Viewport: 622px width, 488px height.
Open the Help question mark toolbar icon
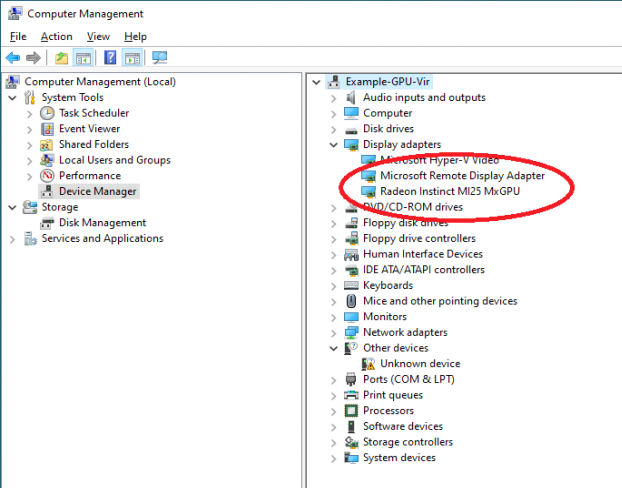[x=110, y=58]
